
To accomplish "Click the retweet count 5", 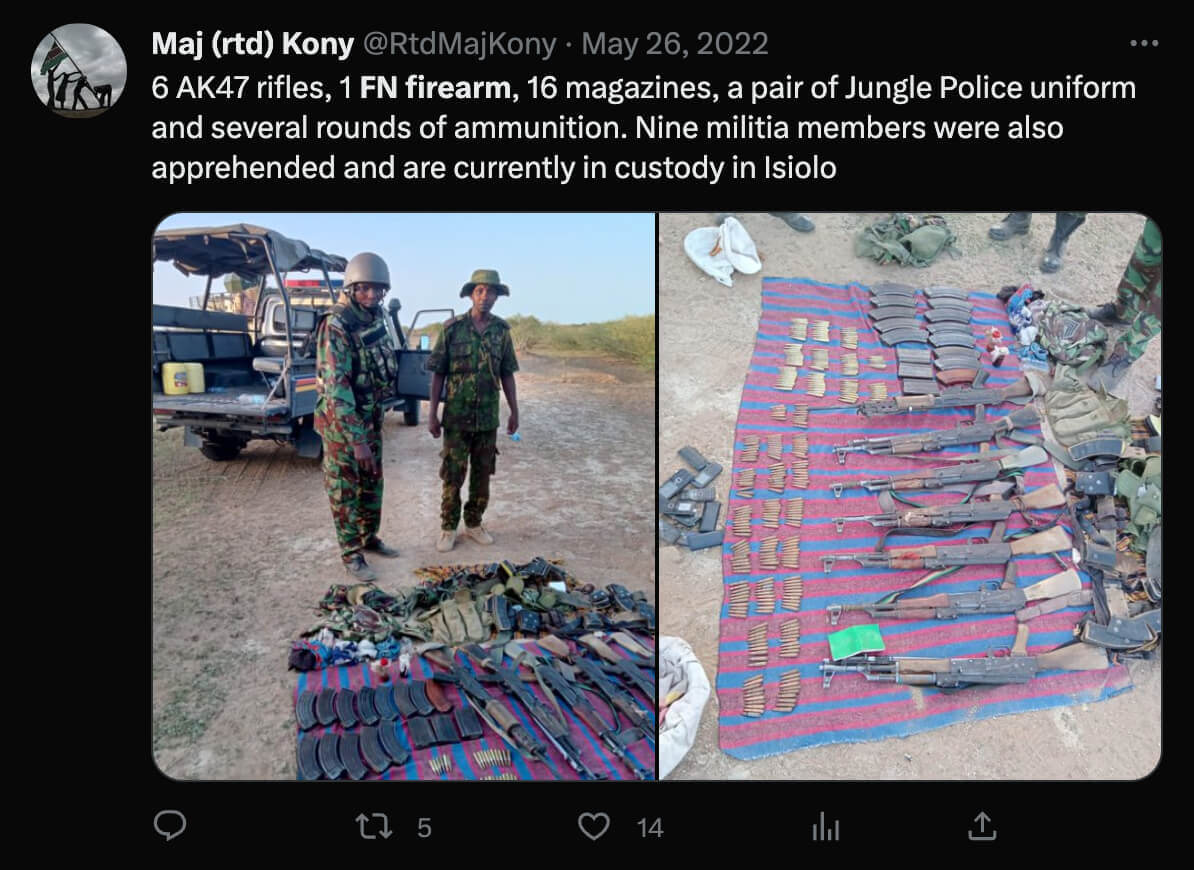I will (x=424, y=828).
